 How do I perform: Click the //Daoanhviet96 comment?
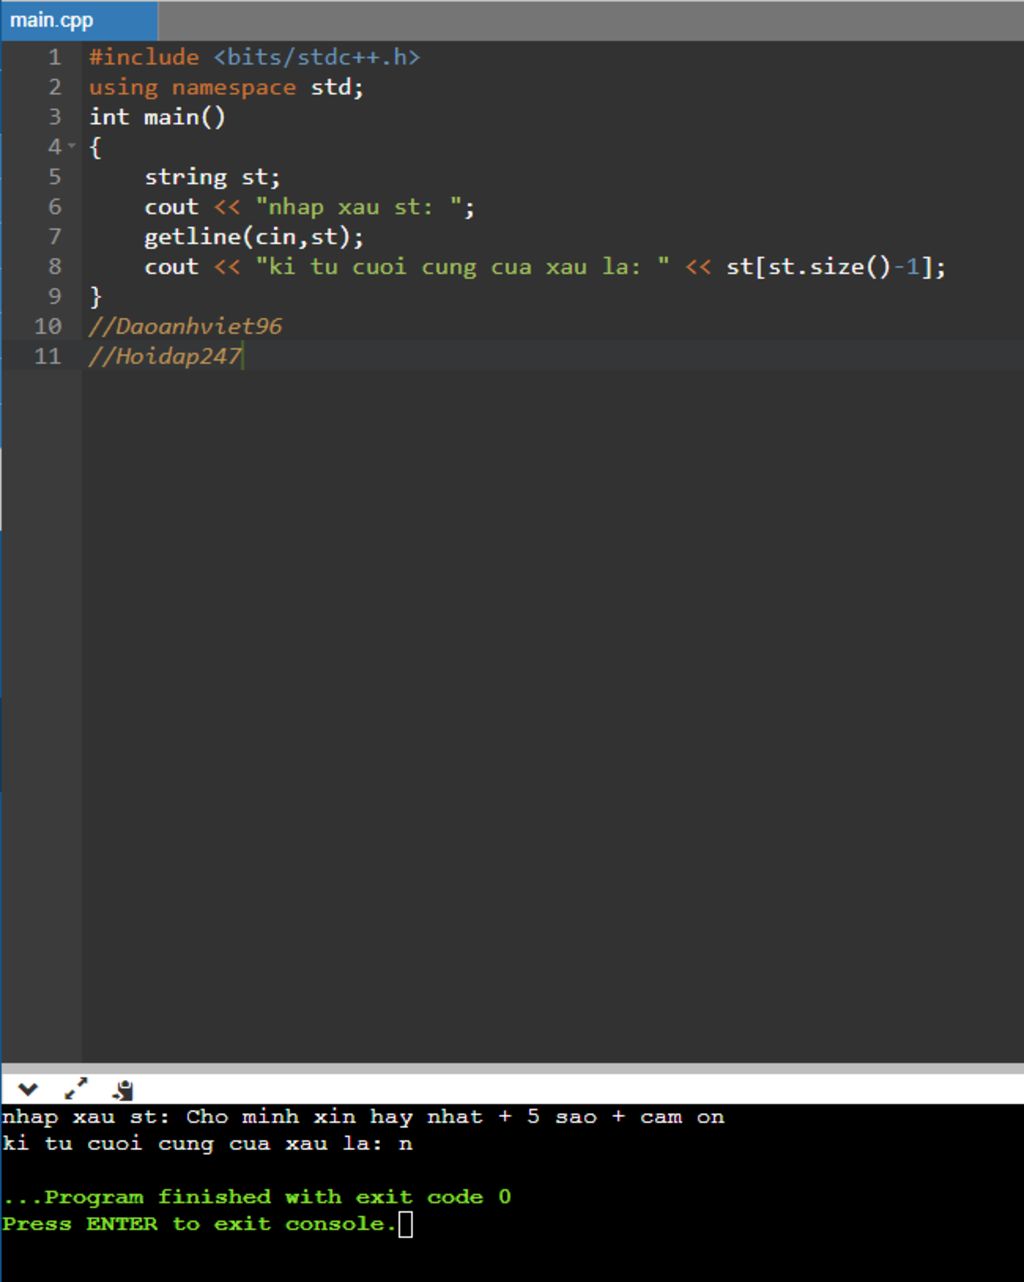pos(185,327)
